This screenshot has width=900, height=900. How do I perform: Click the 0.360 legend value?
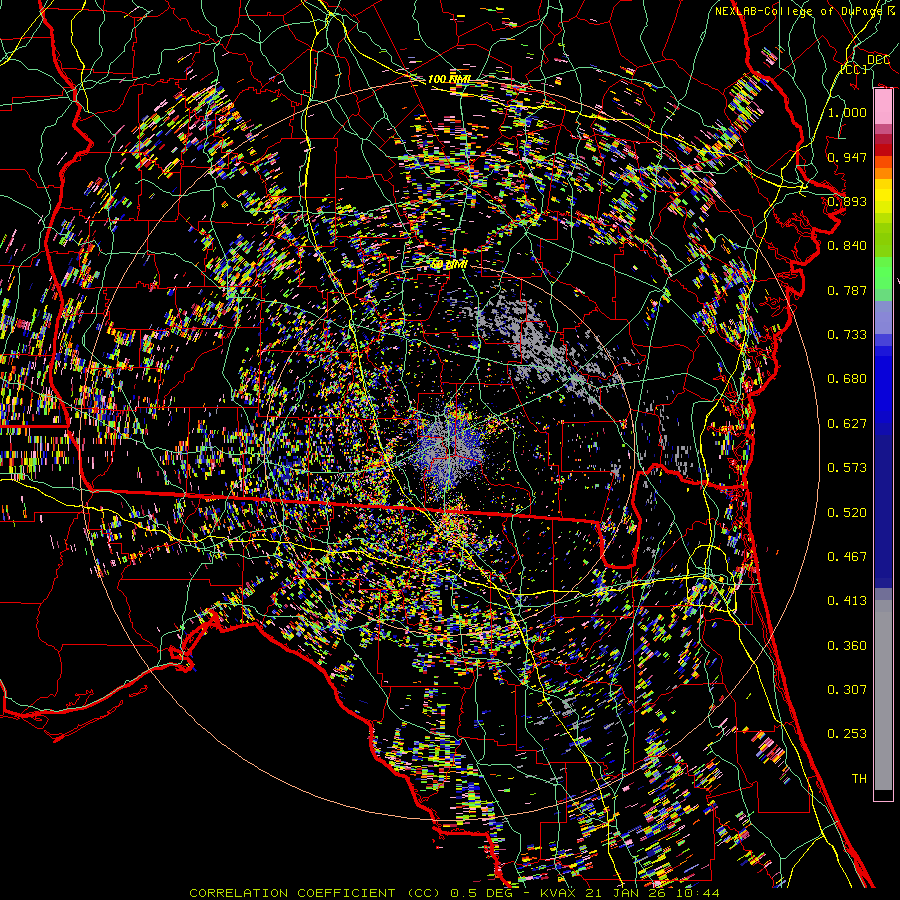pyautogui.click(x=847, y=646)
